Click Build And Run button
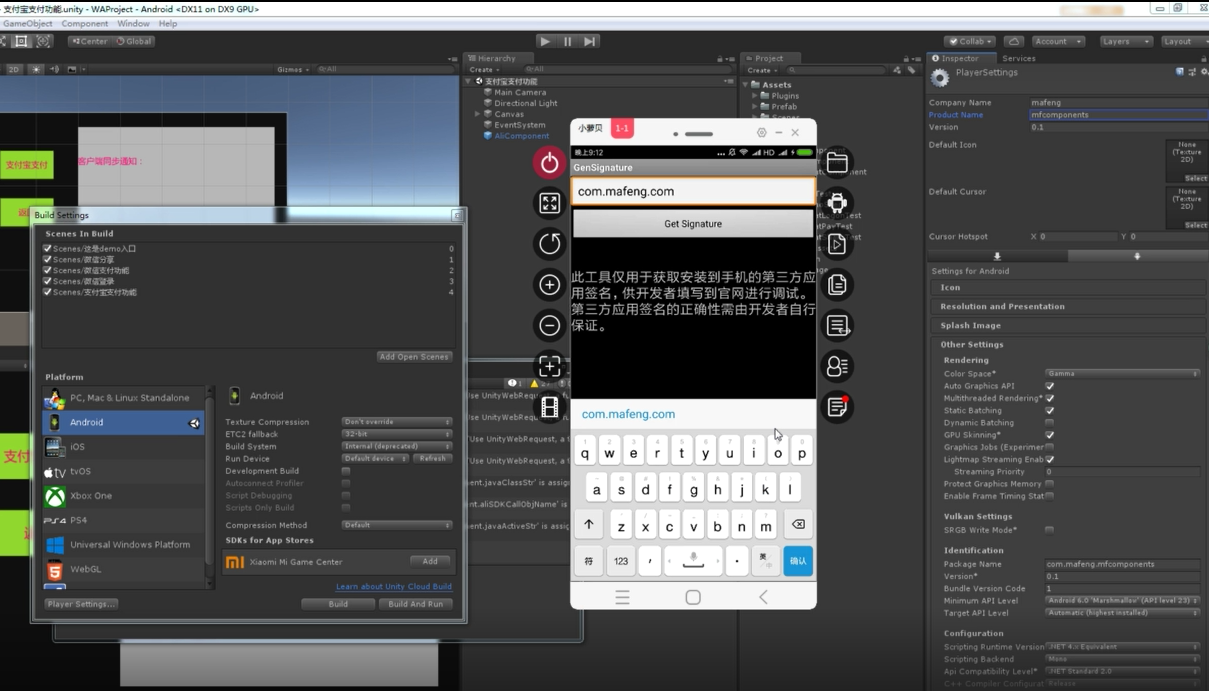 (x=416, y=604)
